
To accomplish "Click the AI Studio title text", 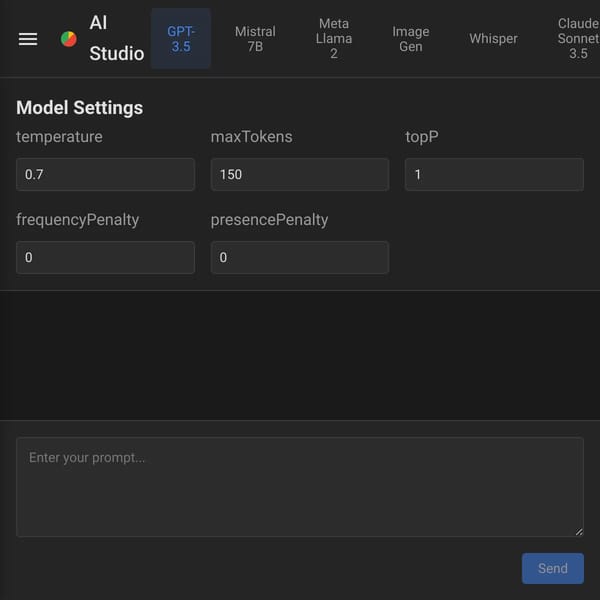I will click(117, 38).
